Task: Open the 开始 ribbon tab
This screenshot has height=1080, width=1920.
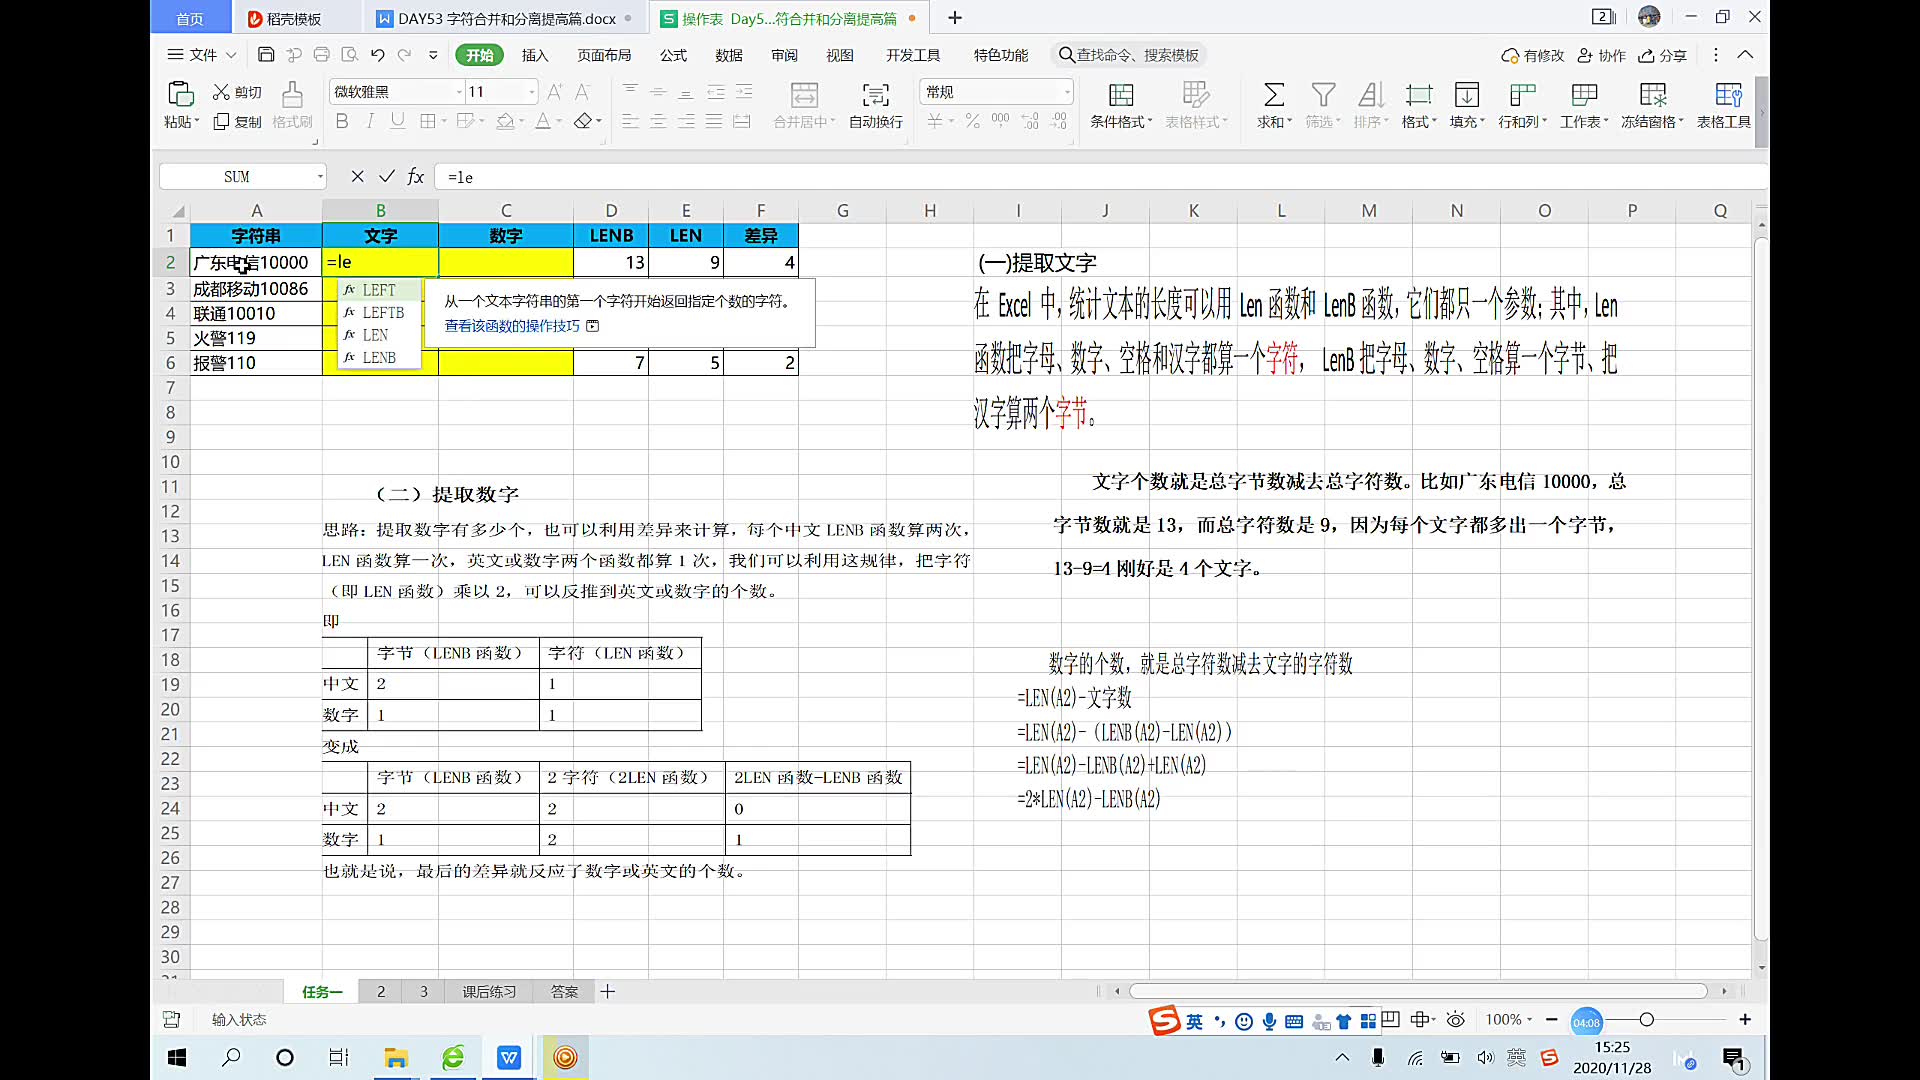Action: [479, 54]
